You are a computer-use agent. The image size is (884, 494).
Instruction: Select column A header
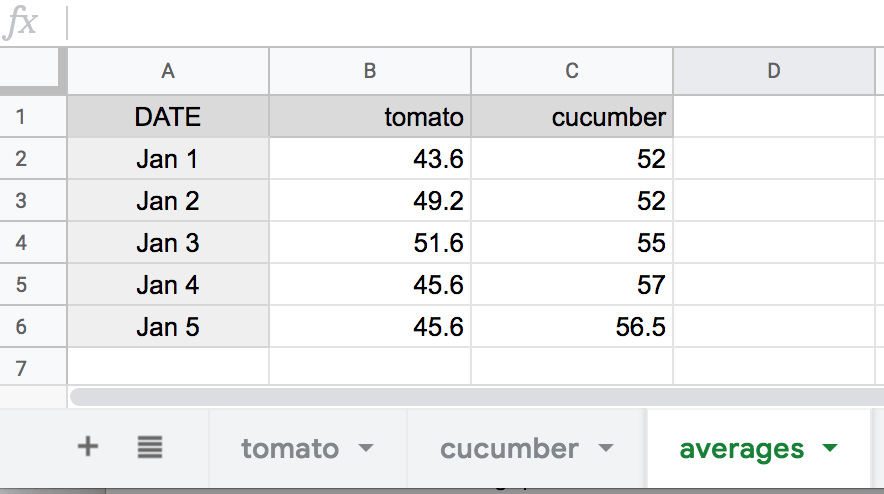(x=168, y=71)
